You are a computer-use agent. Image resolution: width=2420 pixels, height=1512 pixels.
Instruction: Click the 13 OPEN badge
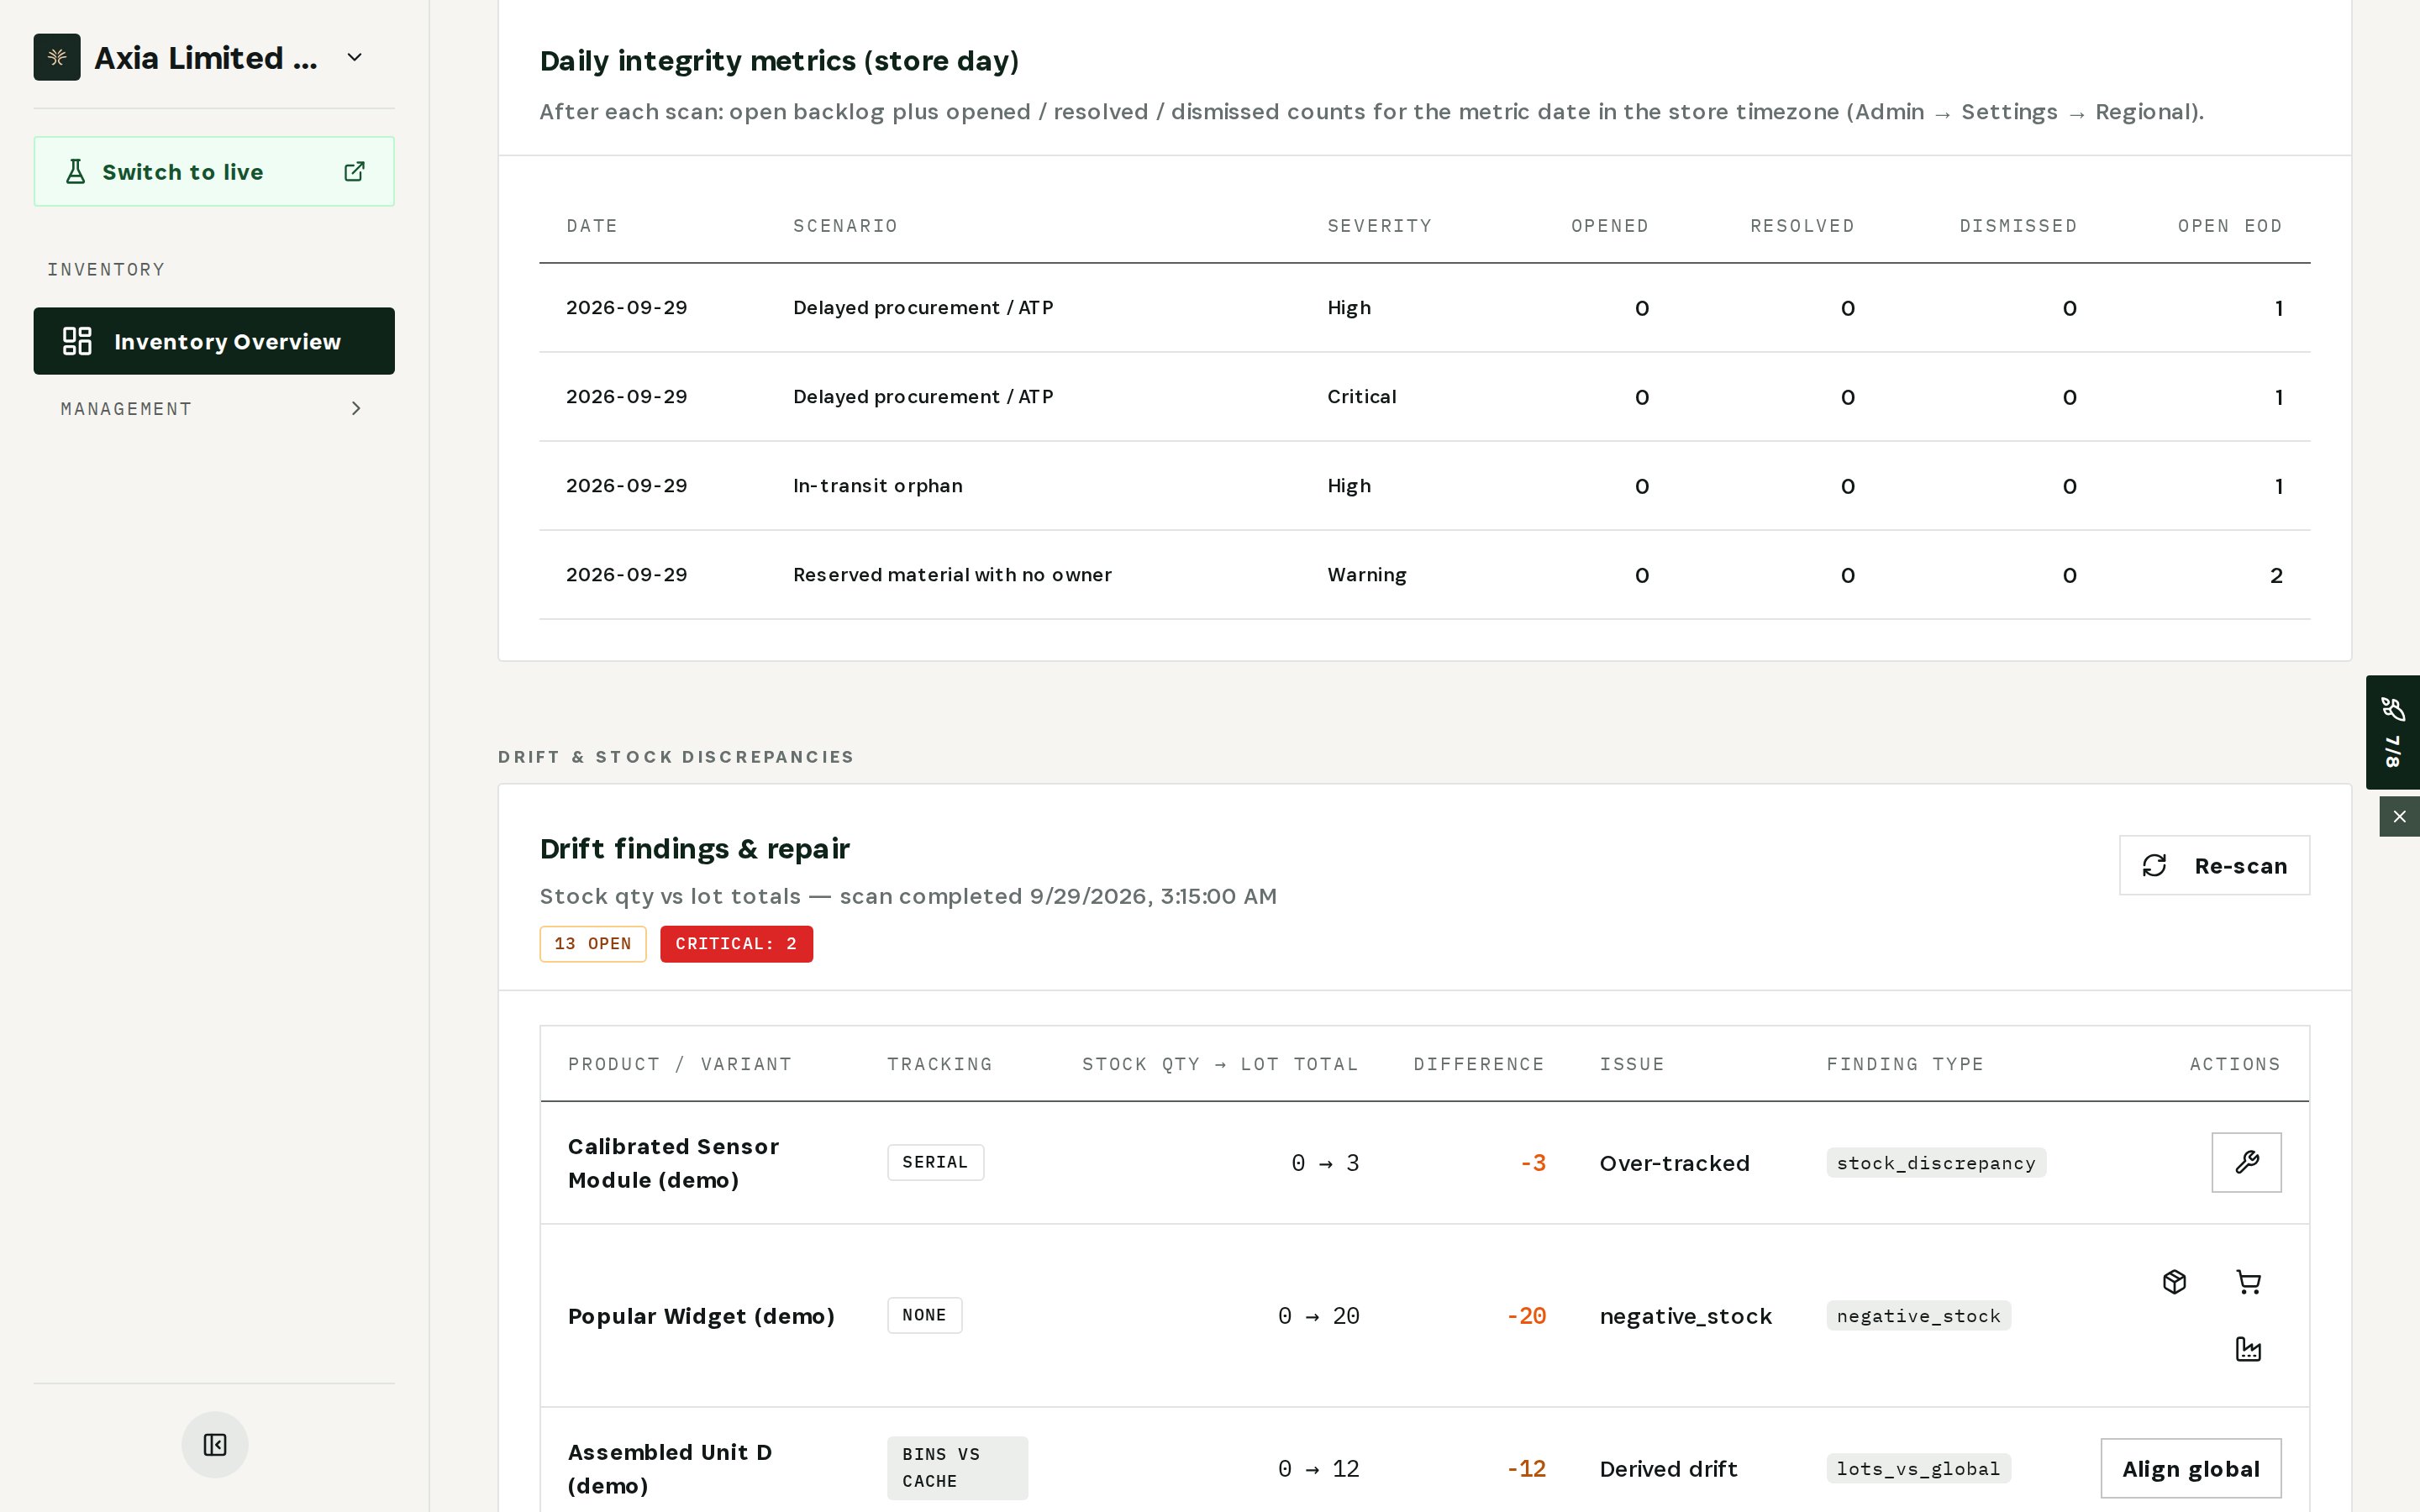(x=593, y=944)
